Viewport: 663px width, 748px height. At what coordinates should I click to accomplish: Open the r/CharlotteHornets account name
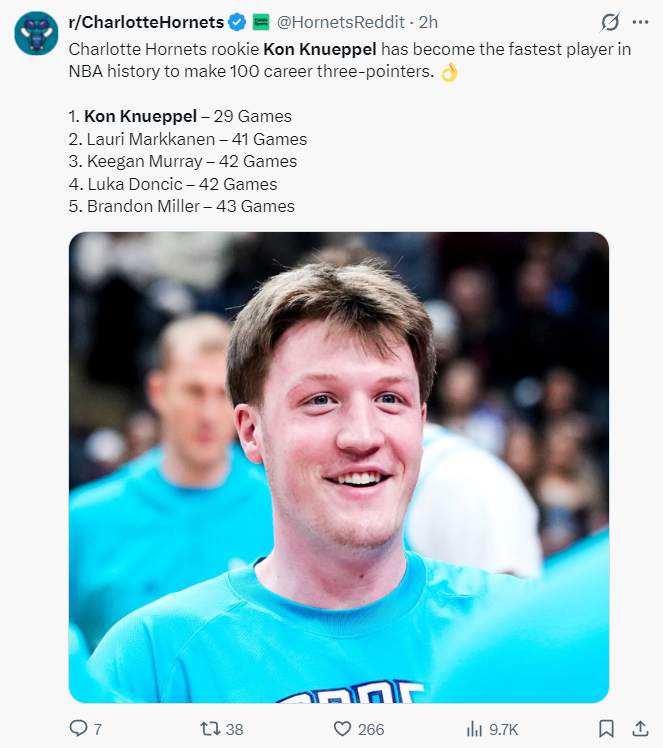coord(146,22)
